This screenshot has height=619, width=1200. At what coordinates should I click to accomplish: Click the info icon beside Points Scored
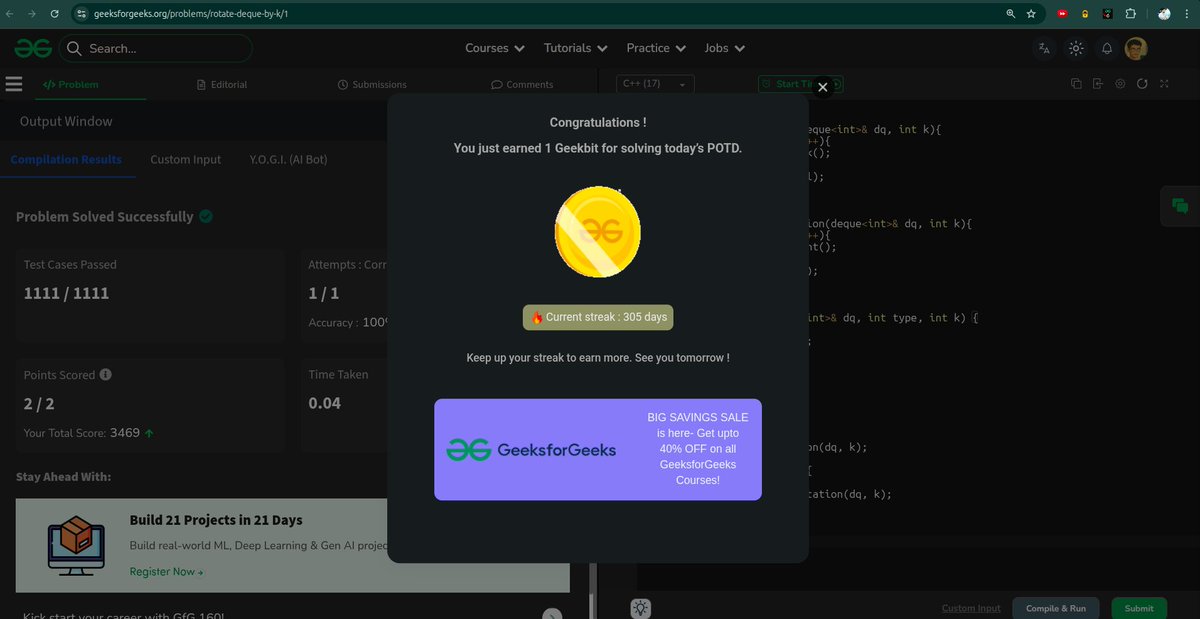(x=106, y=375)
